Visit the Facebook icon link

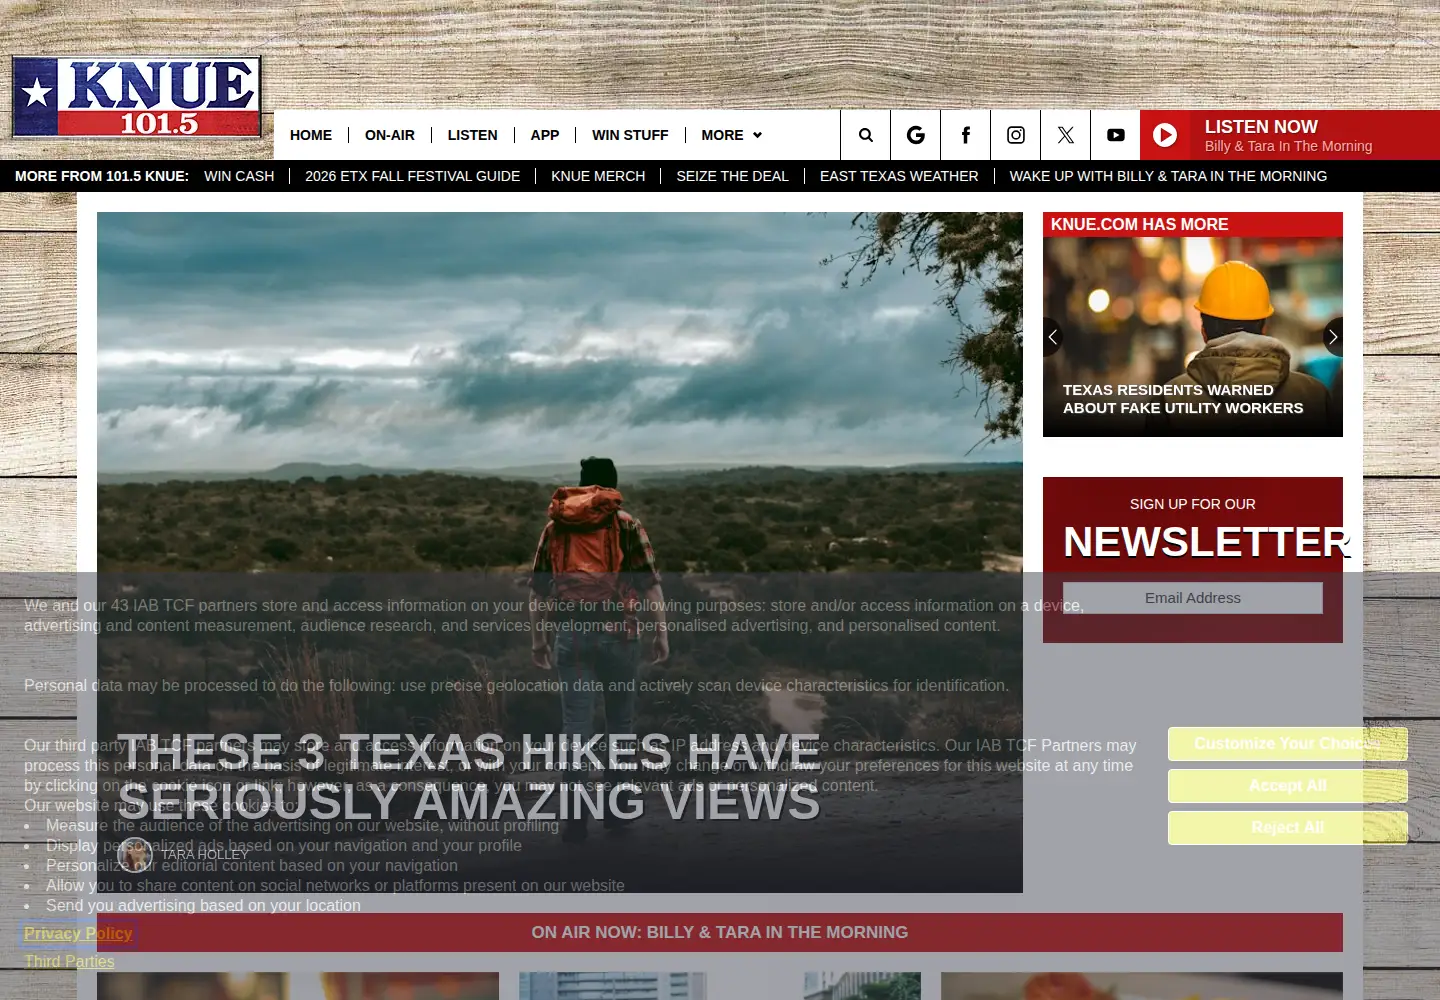(966, 135)
